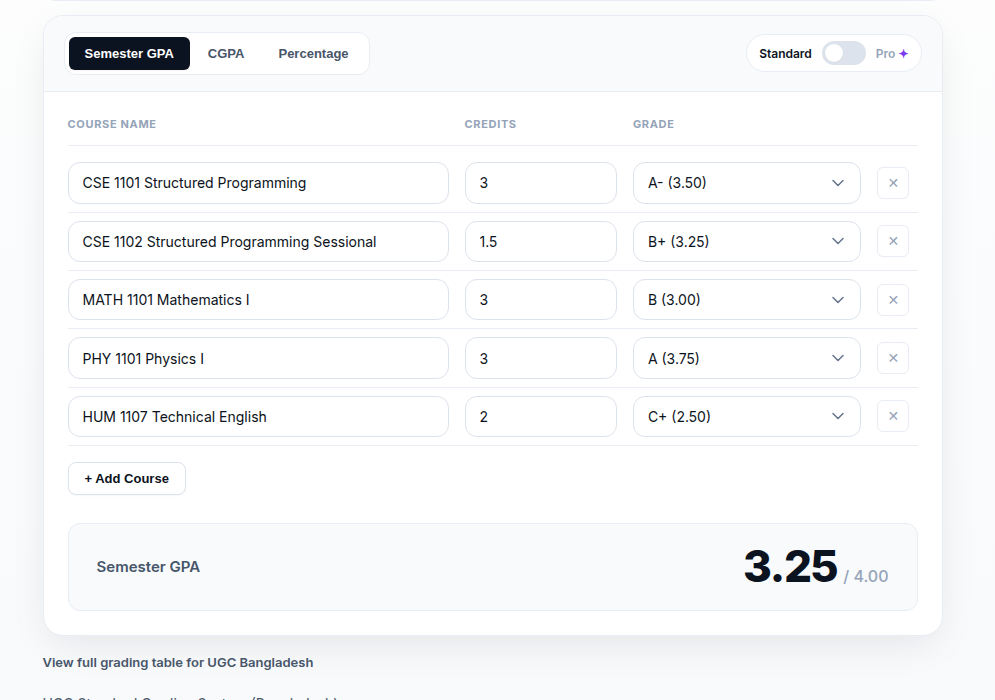Open View full grading table for UGC Bangladesh

[x=178, y=663]
